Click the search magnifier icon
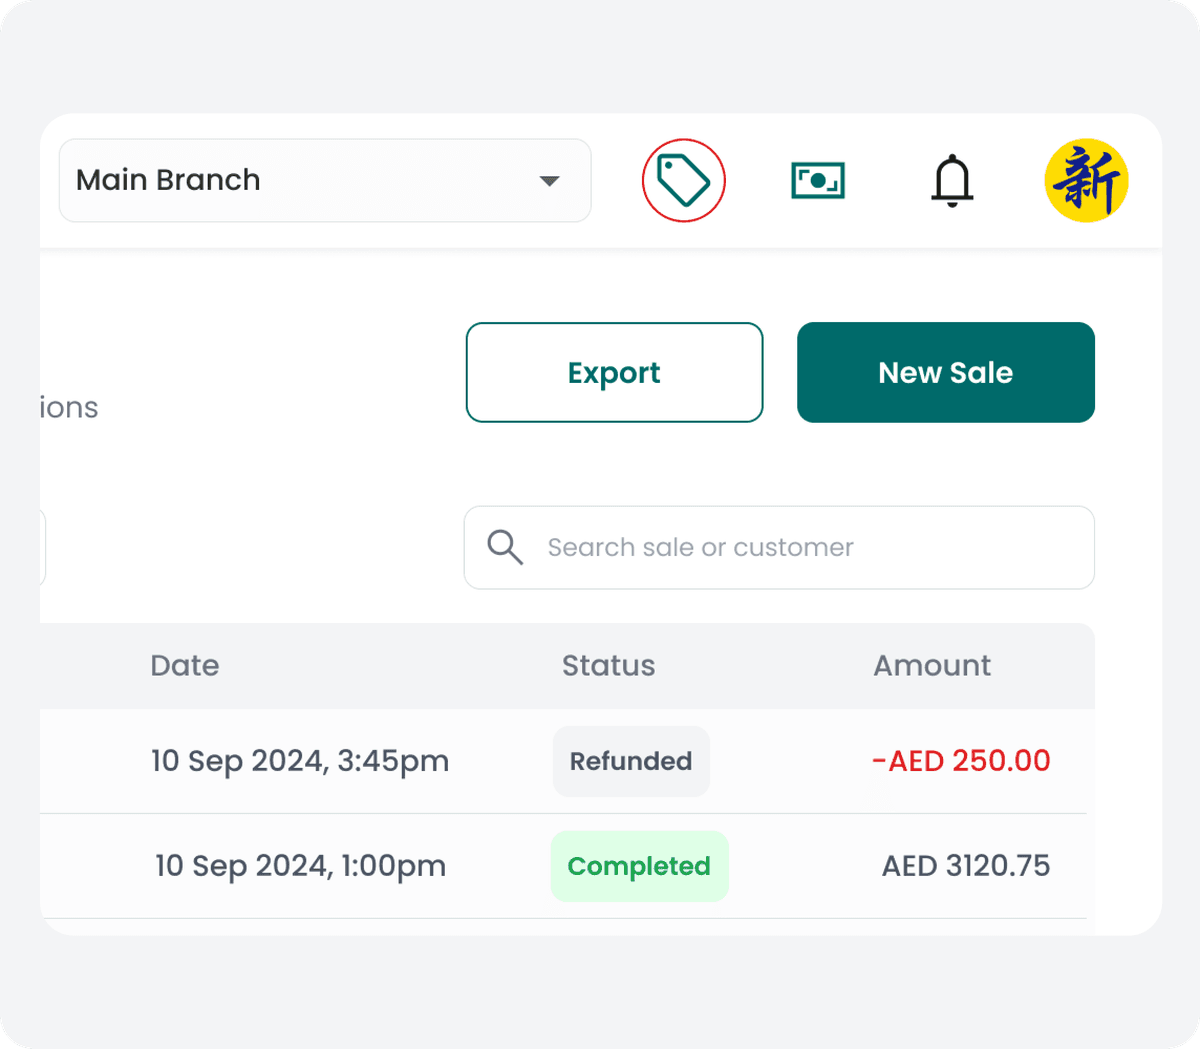1200x1049 pixels. 505,547
